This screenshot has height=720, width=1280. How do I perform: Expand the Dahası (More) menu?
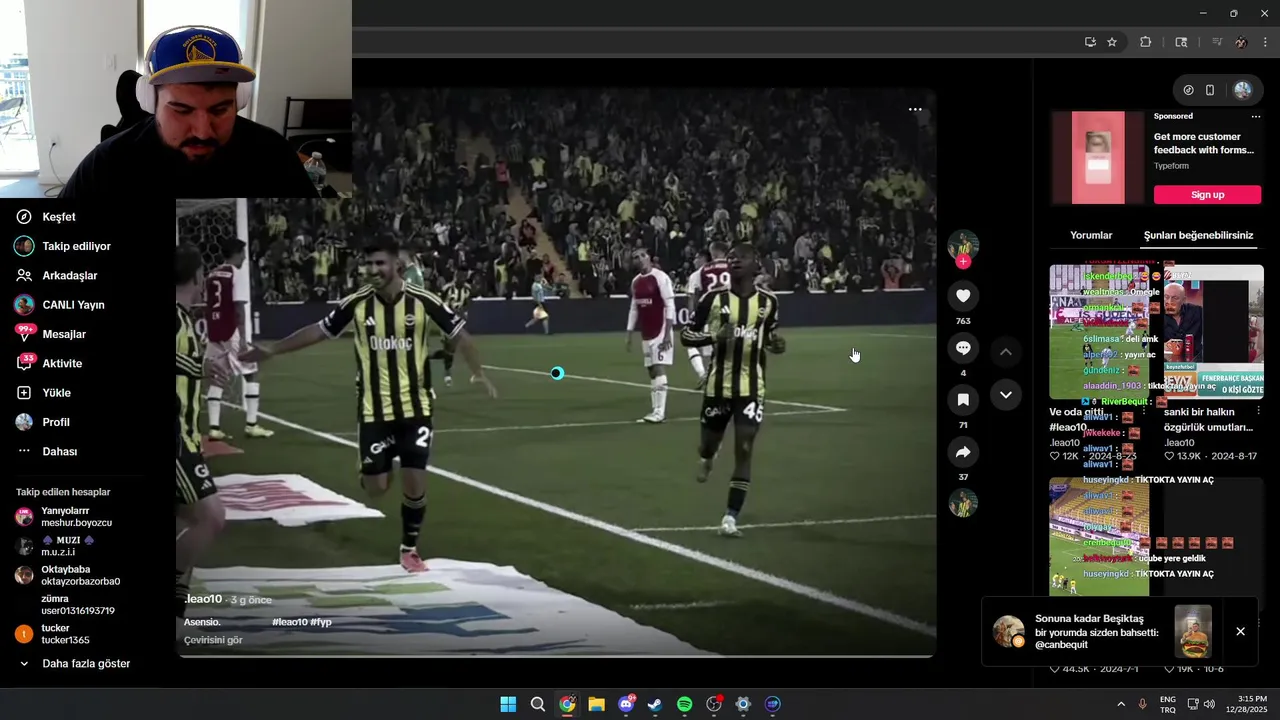click(x=59, y=452)
